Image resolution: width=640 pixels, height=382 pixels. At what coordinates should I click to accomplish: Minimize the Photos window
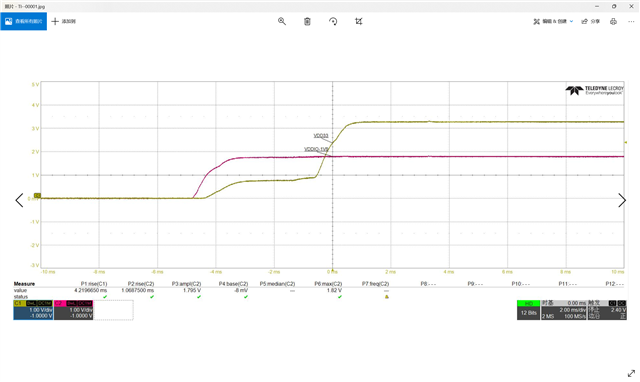[x=597, y=6]
